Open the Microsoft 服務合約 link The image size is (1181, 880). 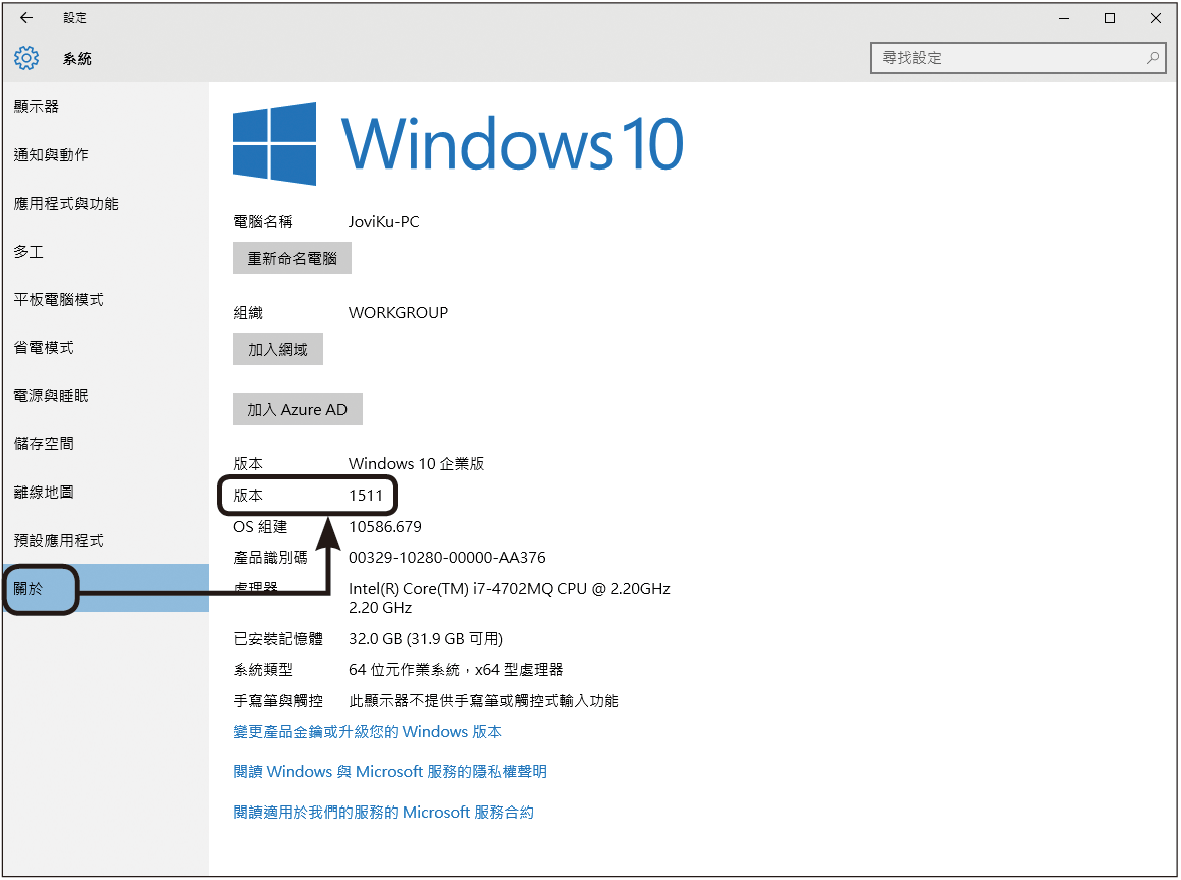coord(383,812)
